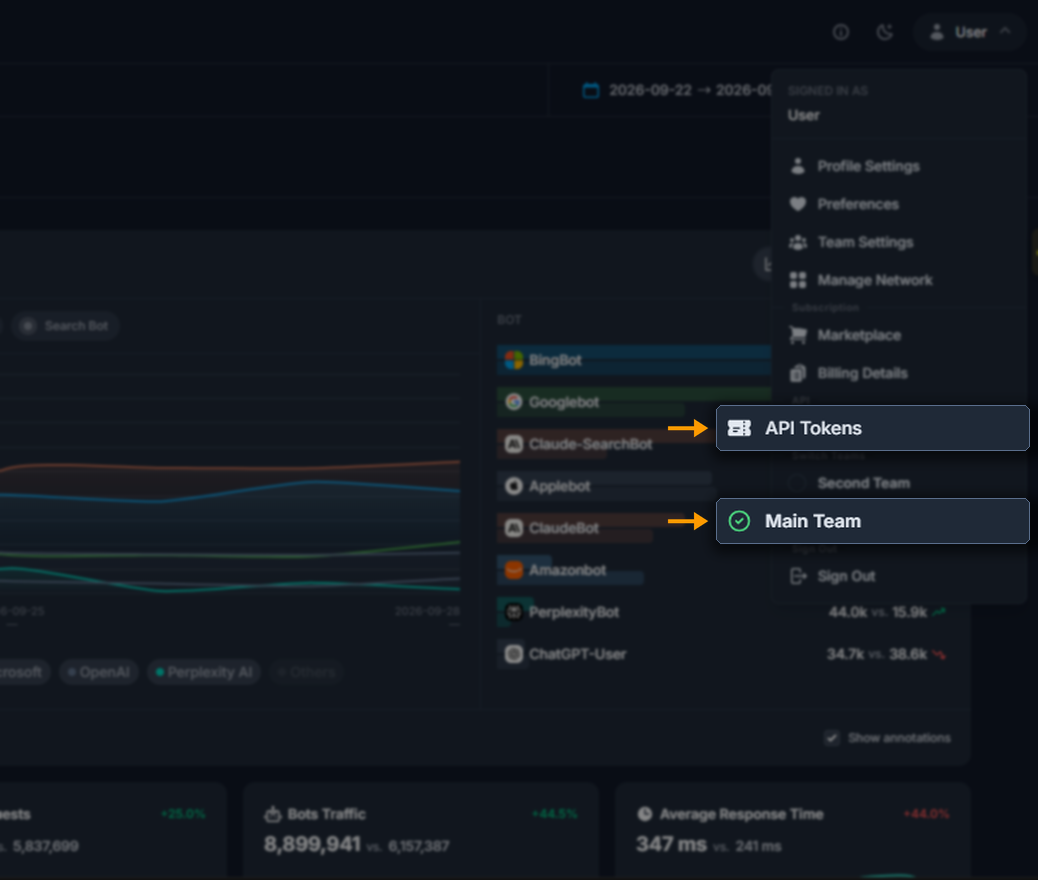The image size is (1038, 880).
Task: Click the ChatGPT-User logo icon
Action: (x=514, y=654)
